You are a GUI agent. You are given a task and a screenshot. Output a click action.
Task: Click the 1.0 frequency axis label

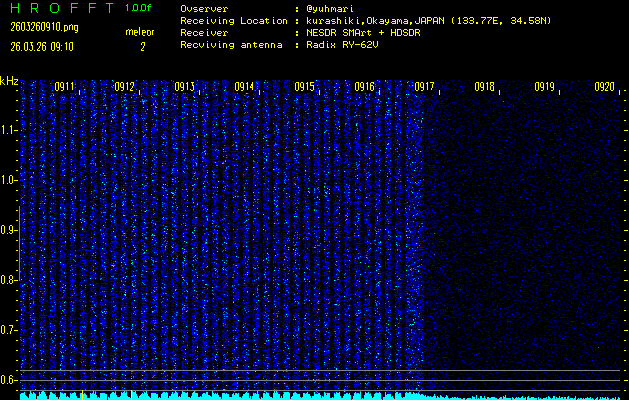click(x=8, y=180)
